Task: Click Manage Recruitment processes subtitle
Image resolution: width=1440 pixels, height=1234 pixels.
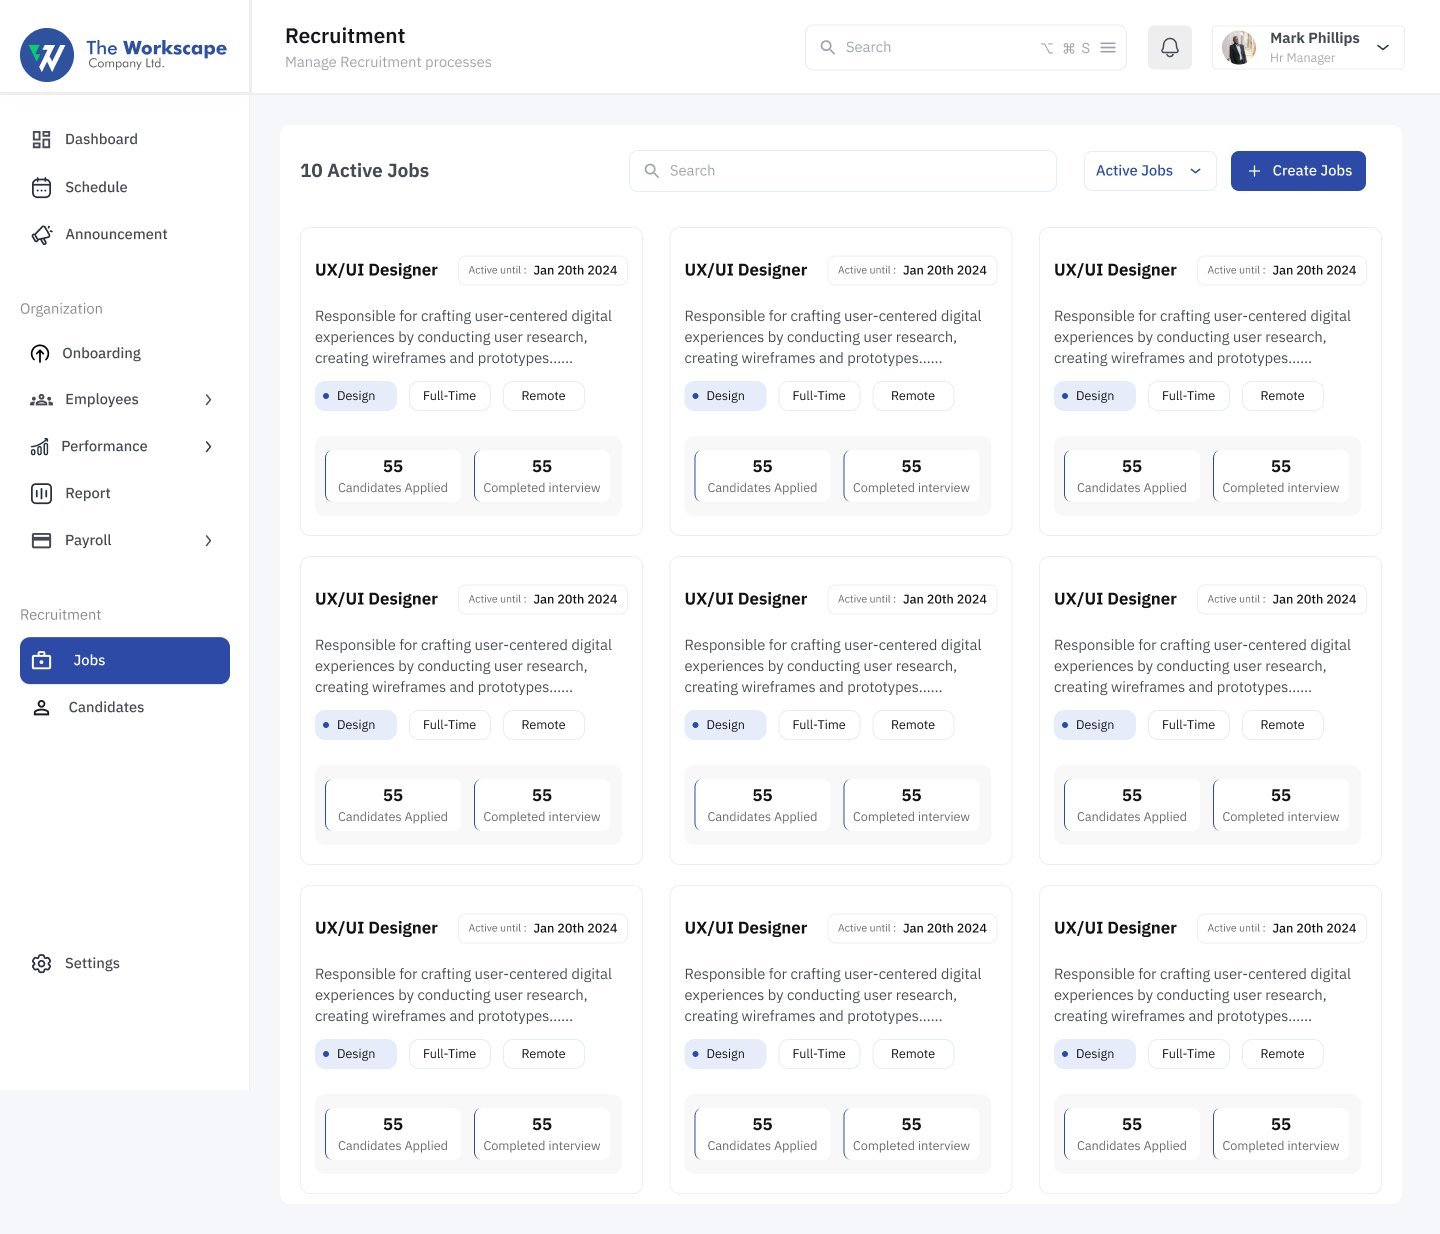Action: (388, 62)
